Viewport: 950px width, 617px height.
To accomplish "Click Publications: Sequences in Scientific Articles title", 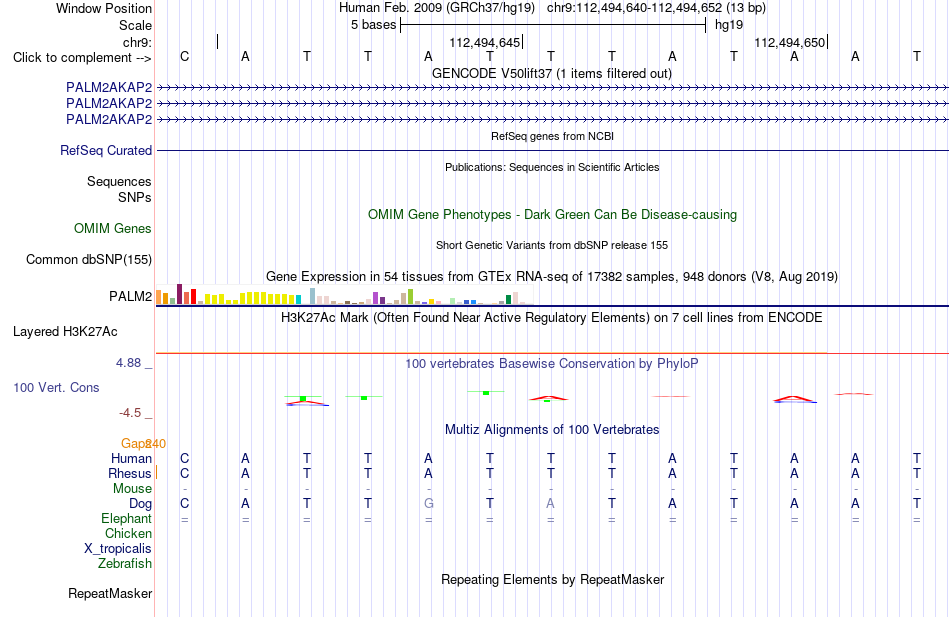I will point(552,167).
